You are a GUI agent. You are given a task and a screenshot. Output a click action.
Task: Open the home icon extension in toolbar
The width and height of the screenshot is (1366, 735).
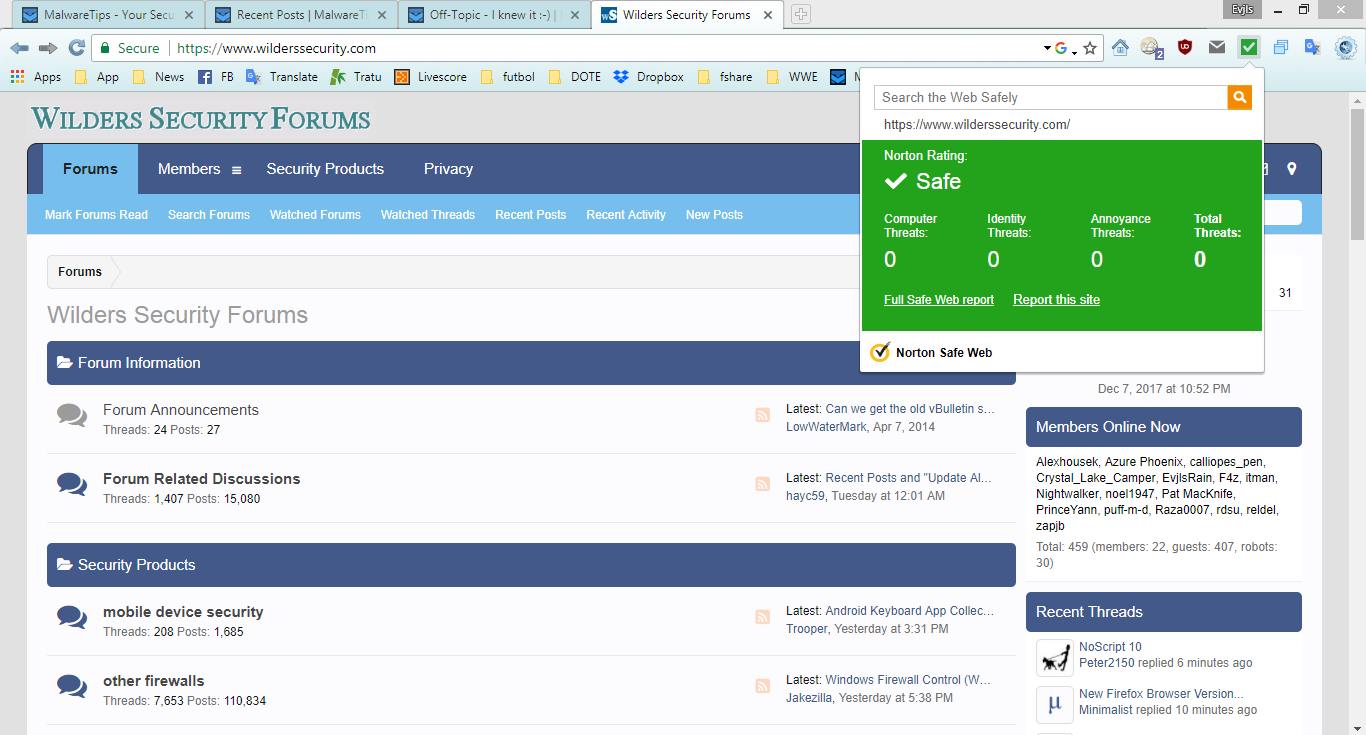[1120, 47]
